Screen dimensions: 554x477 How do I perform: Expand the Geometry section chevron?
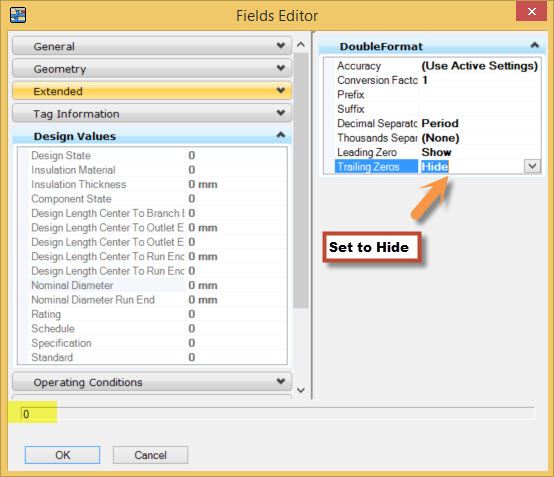tap(281, 68)
